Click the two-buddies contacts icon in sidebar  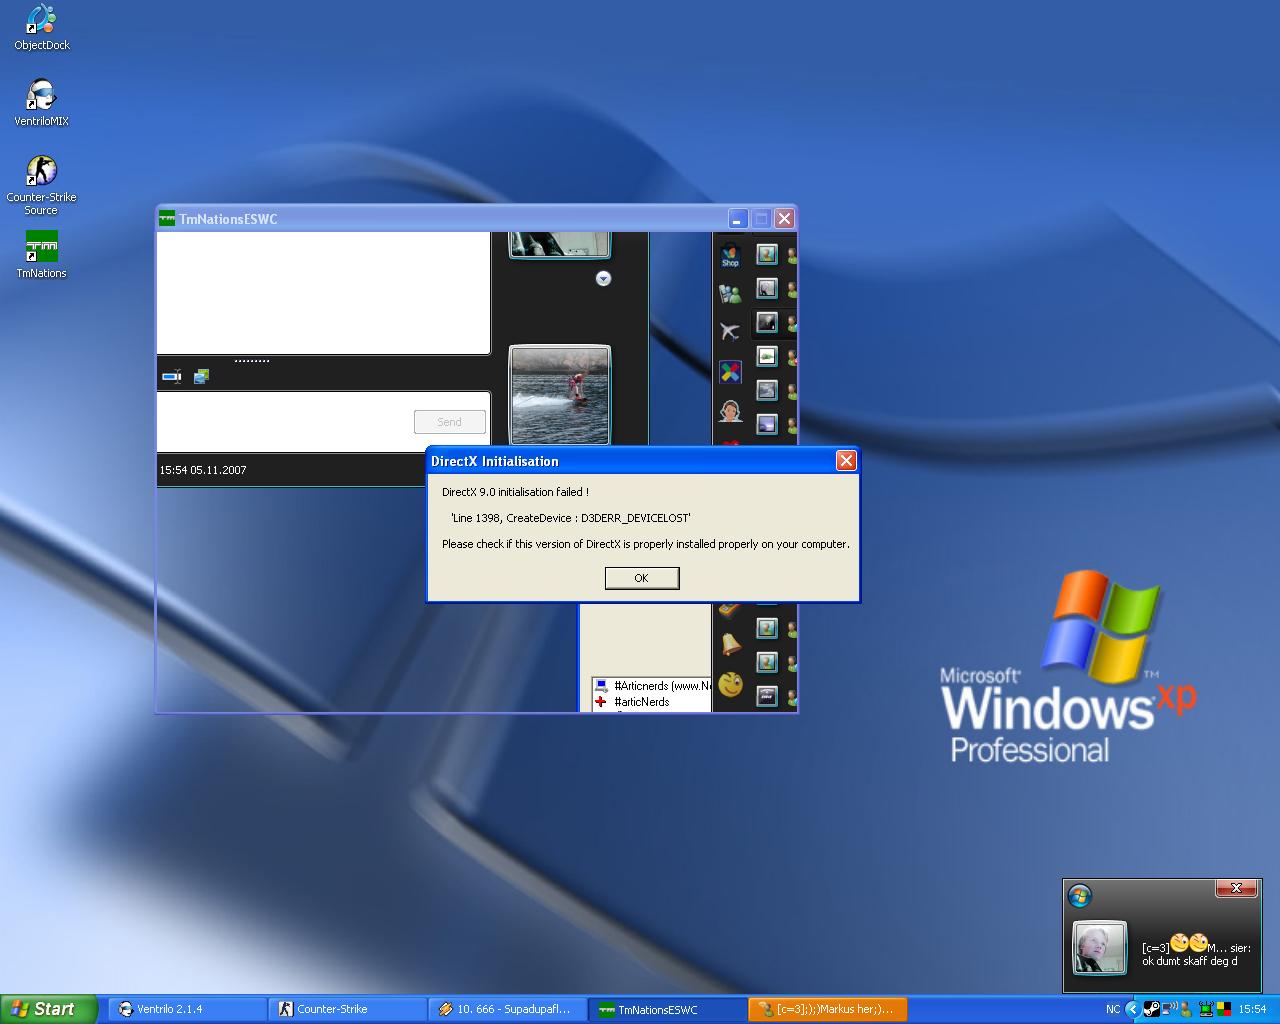click(730, 293)
